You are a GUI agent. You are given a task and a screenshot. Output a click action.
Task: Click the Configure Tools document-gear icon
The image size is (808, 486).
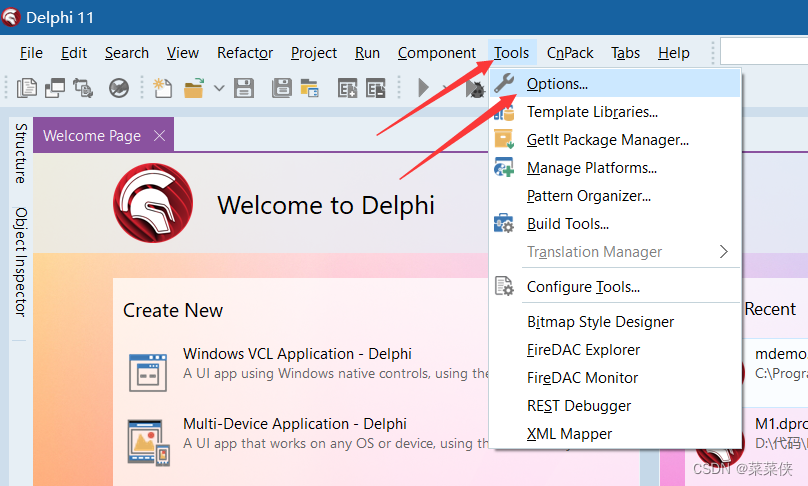504,286
